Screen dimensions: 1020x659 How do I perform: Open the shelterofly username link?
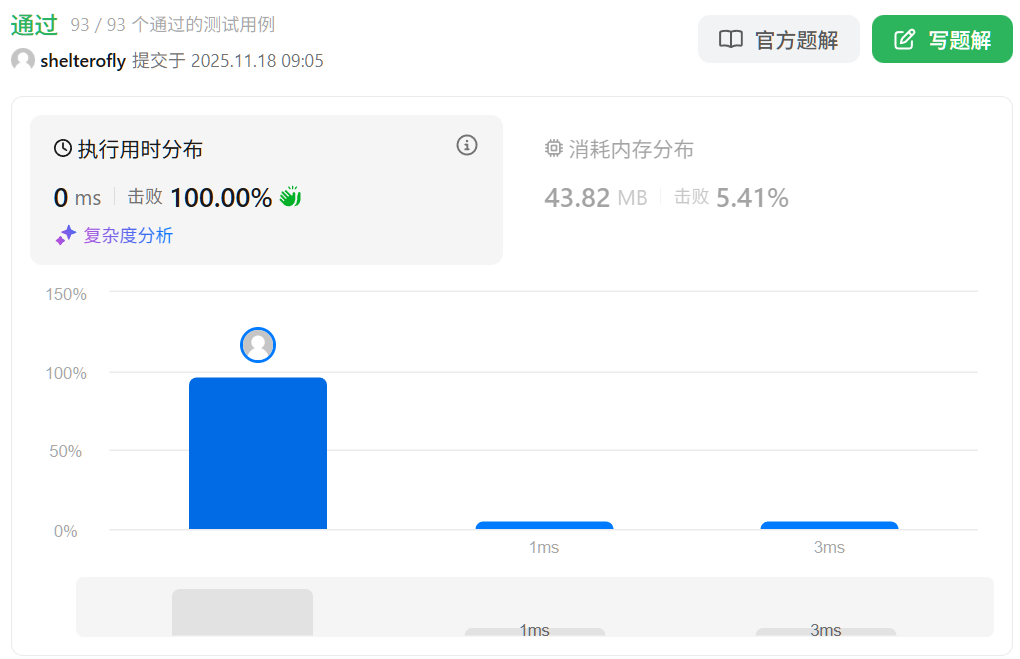point(83,61)
